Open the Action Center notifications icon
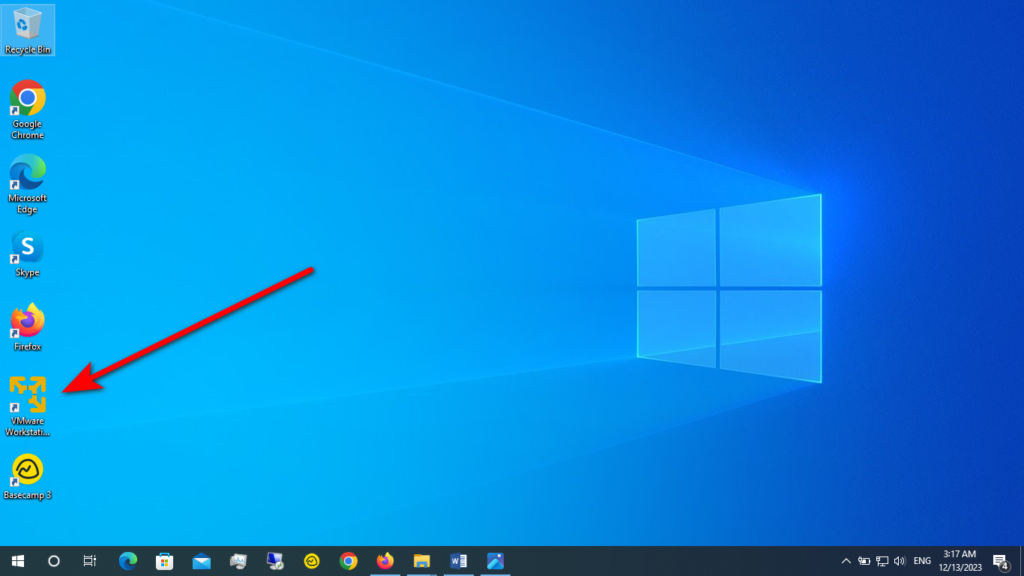The image size is (1024, 576). (x=1001, y=561)
